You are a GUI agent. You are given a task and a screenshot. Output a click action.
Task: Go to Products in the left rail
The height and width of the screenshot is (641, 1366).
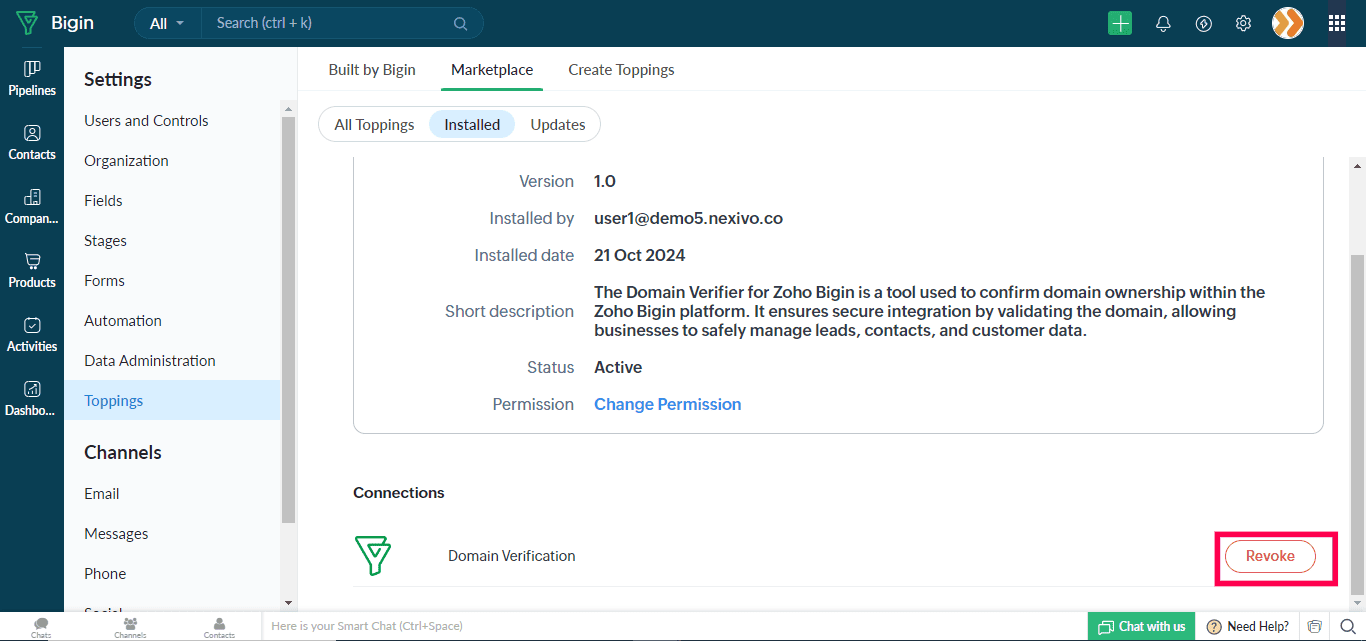pyautogui.click(x=32, y=271)
